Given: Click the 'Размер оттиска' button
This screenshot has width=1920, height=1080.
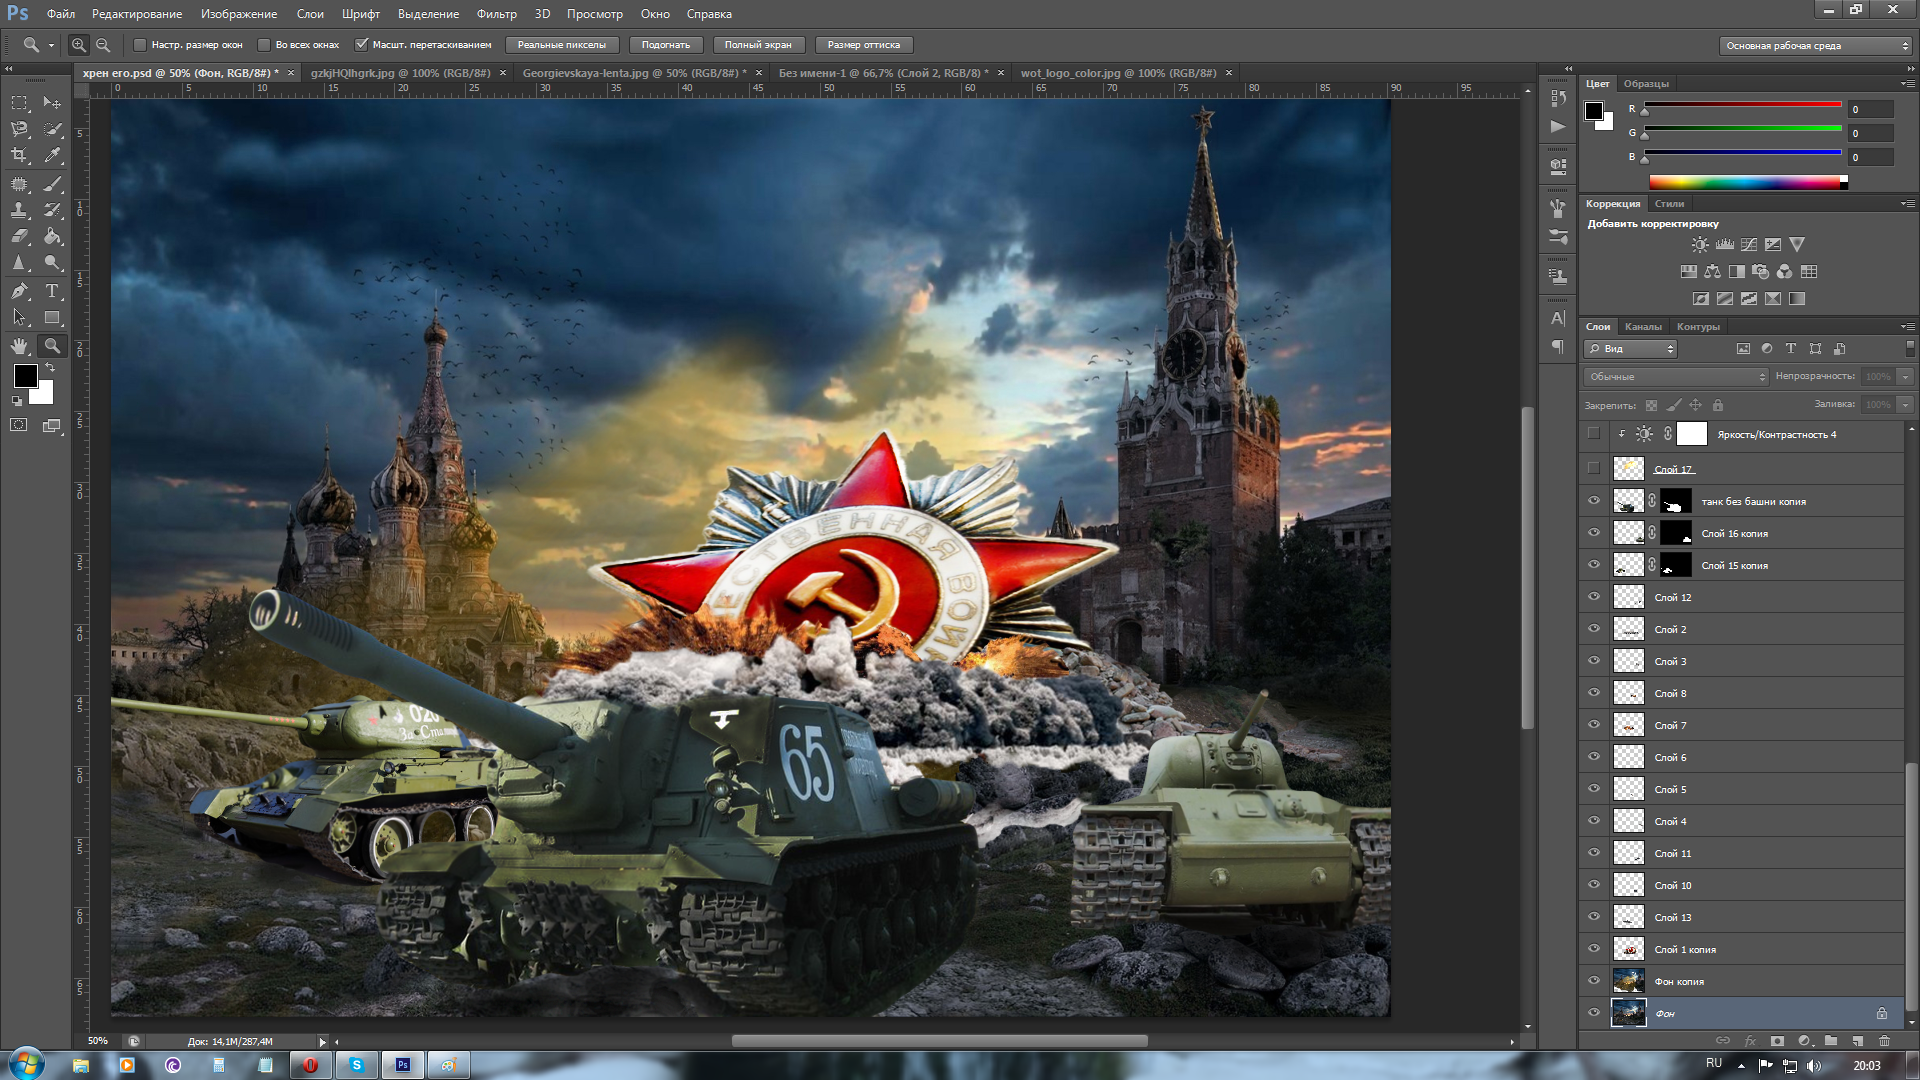Looking at the screenshot, I should tap(864, 45).
